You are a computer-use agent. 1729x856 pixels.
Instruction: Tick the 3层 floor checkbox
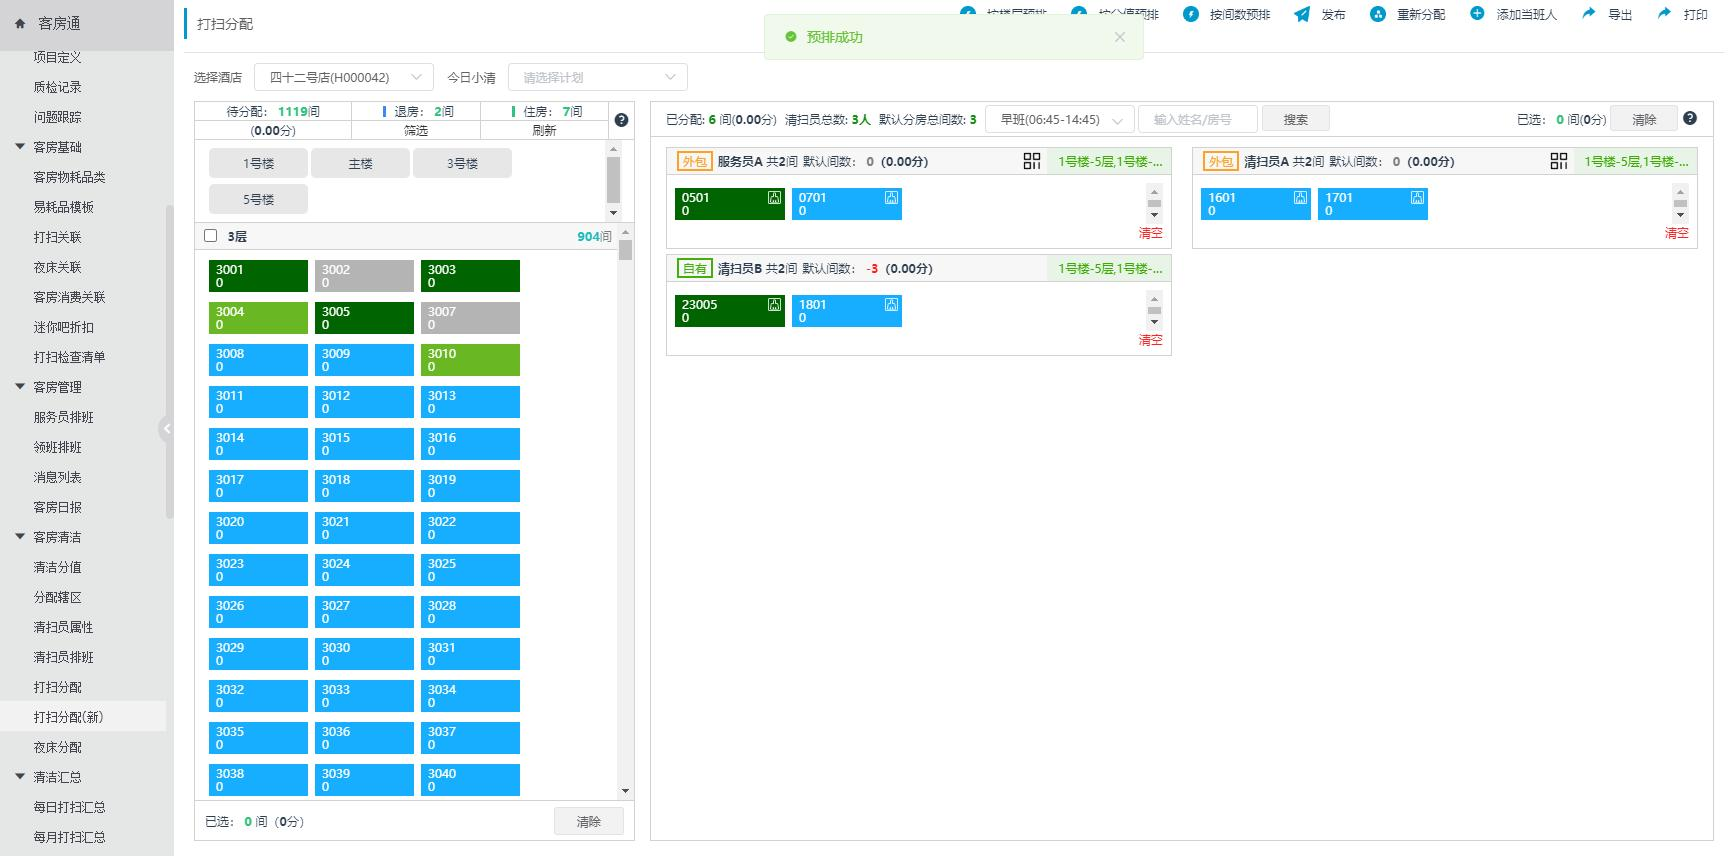click(210, 236)
